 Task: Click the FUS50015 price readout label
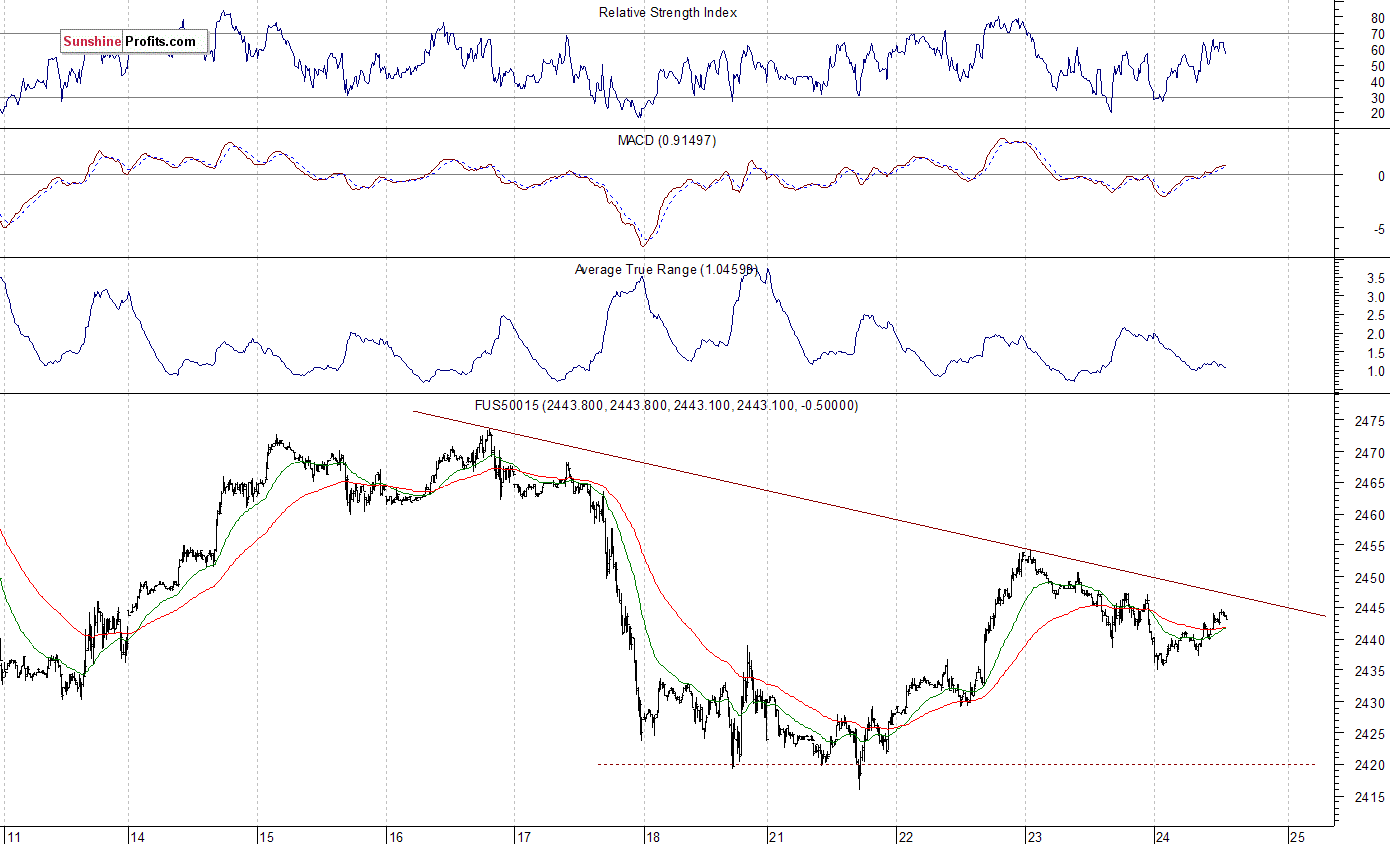667,405
